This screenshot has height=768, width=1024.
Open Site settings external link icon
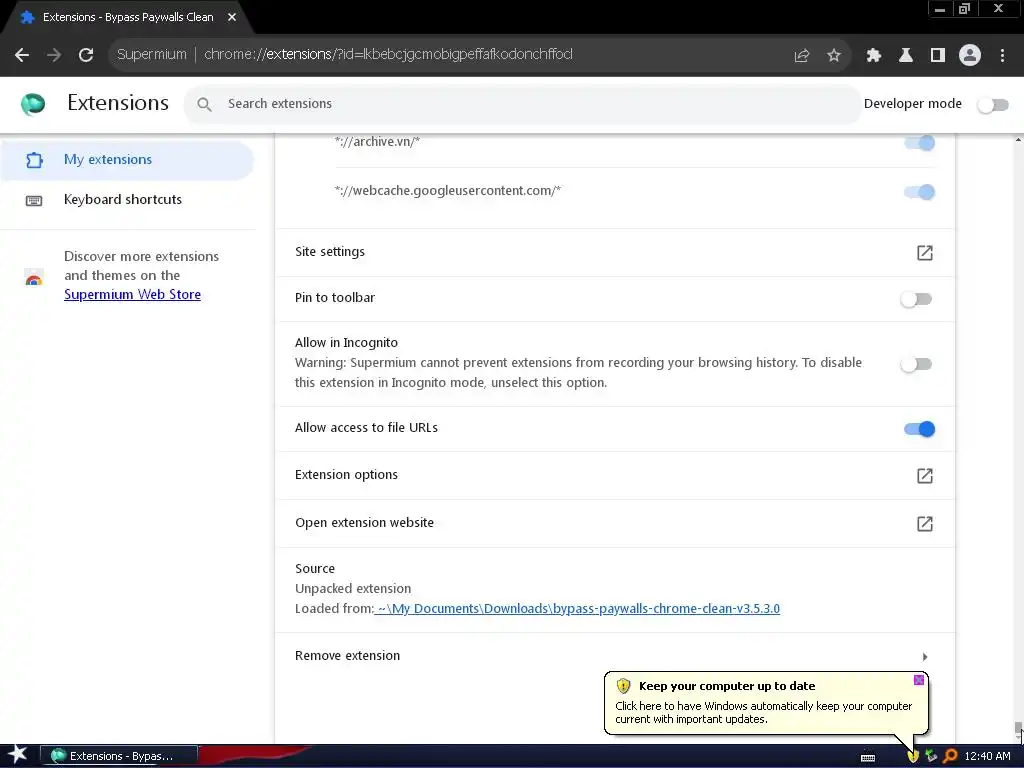click(925, 253)
